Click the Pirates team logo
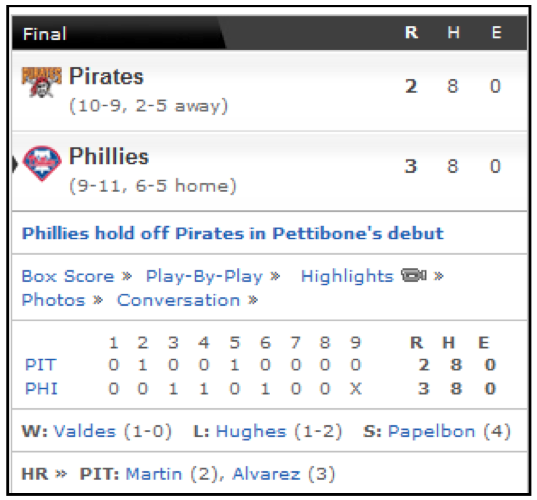The width and height of the screenshot is (537, 500). tap(41, 82)
